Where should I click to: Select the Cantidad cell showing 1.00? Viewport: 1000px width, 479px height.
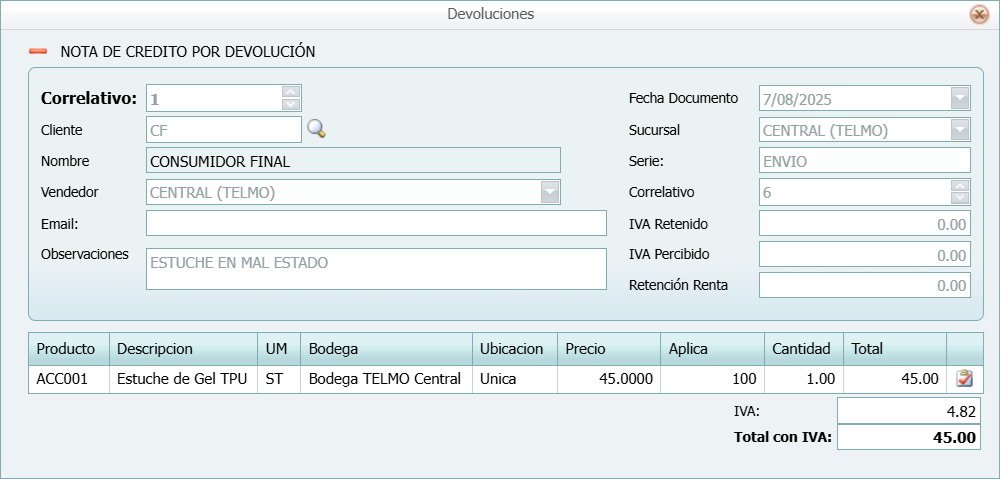pyautogui.click(x=804, y=380)
